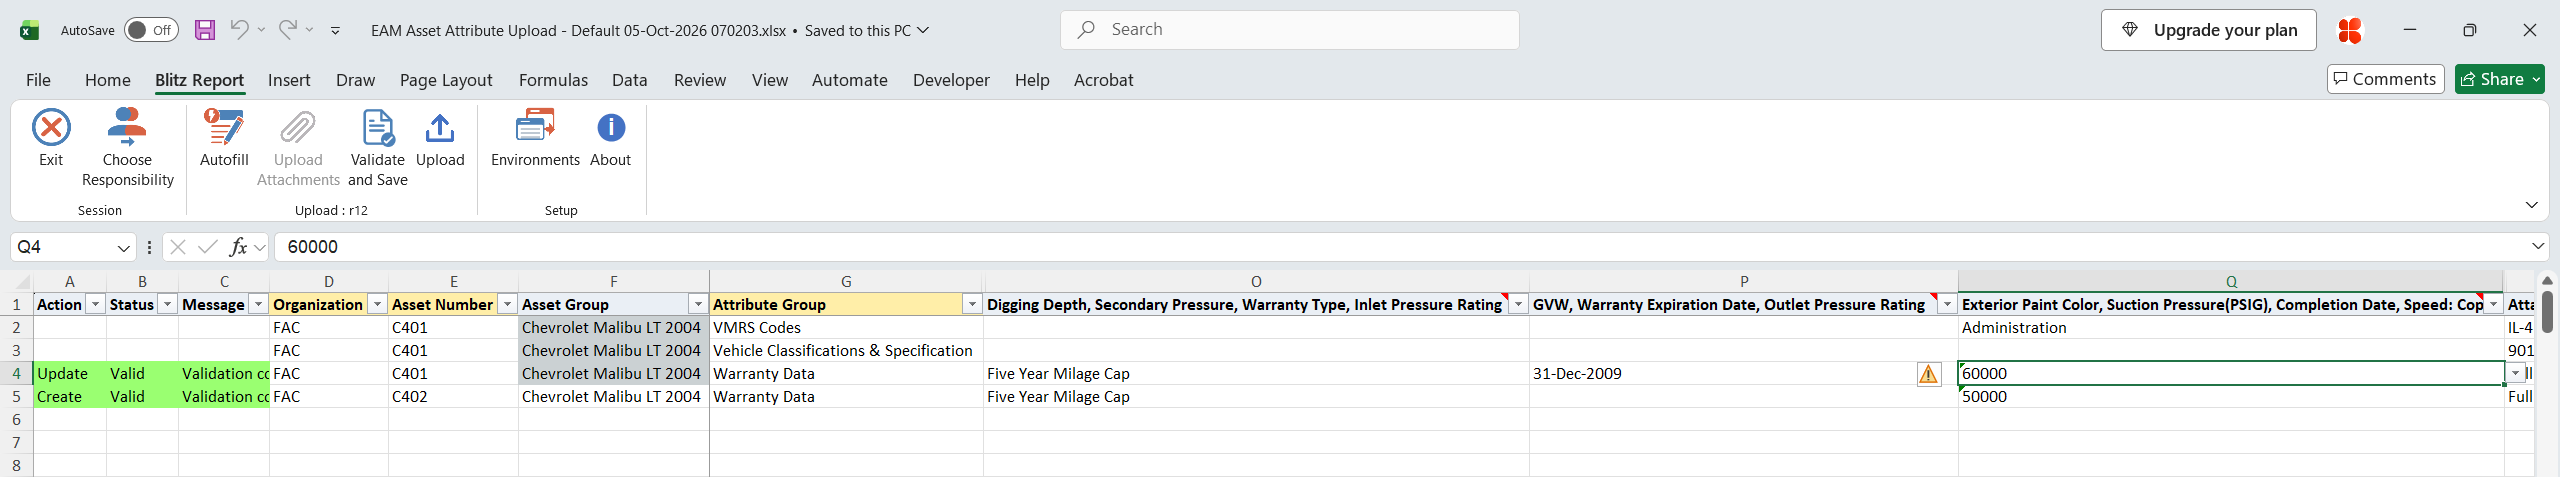Click the search magnifier icon
The height and width of the screenshot is (477, 2560).
(x=1086, y=30)
